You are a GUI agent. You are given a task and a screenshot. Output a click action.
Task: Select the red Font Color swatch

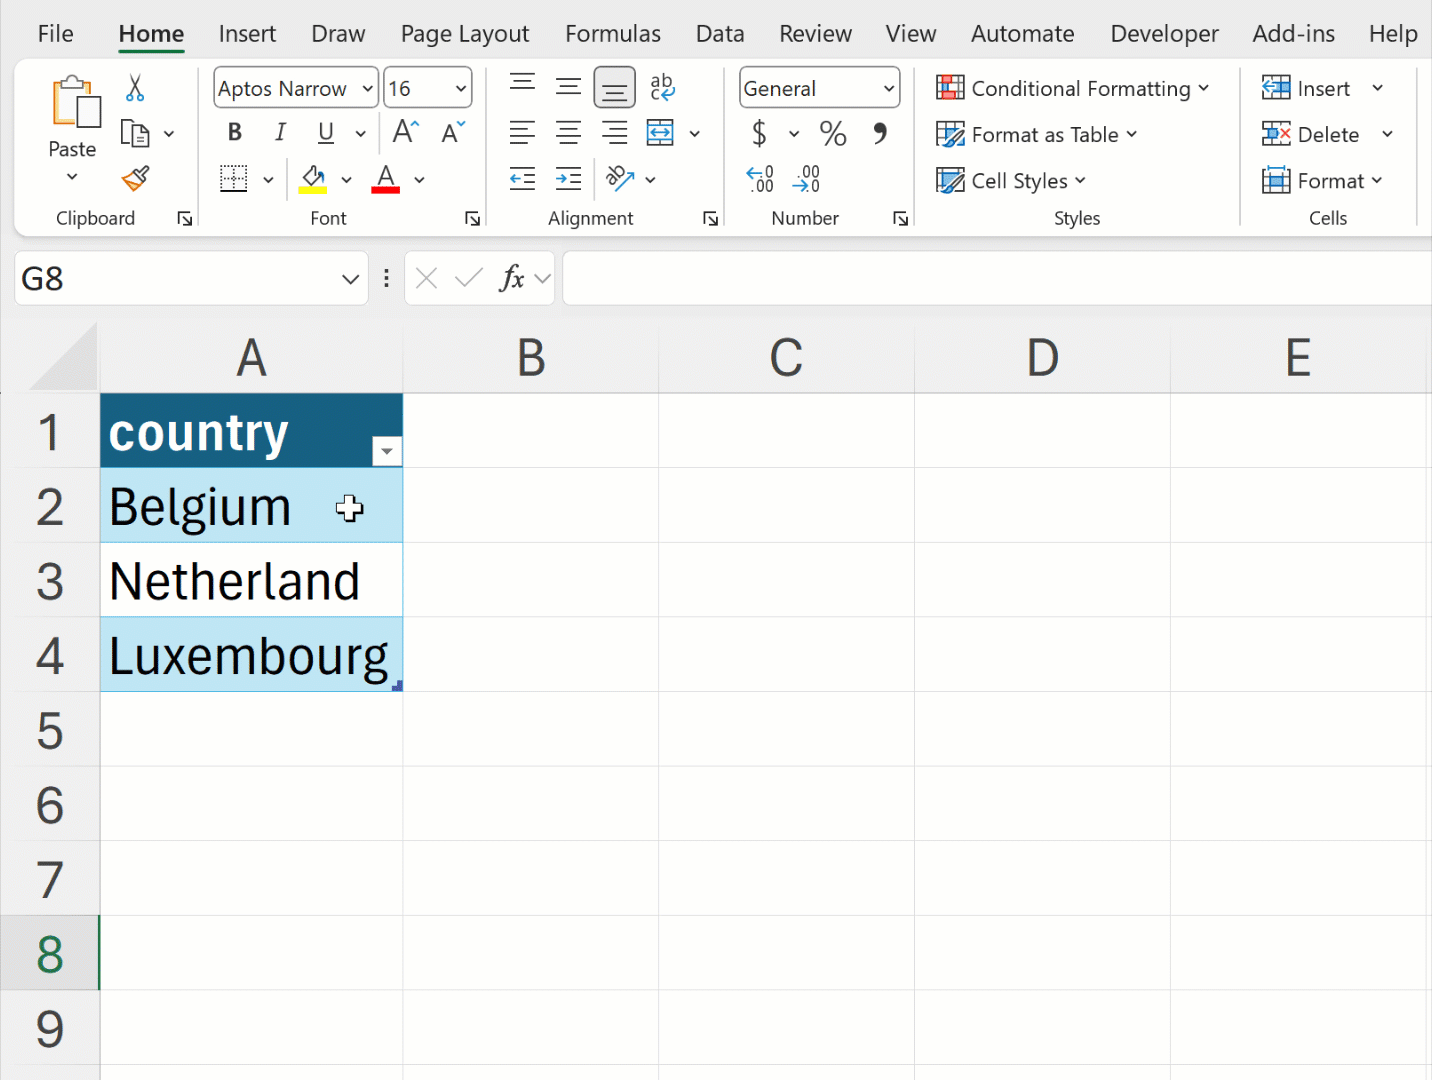(x=385, y=188)
